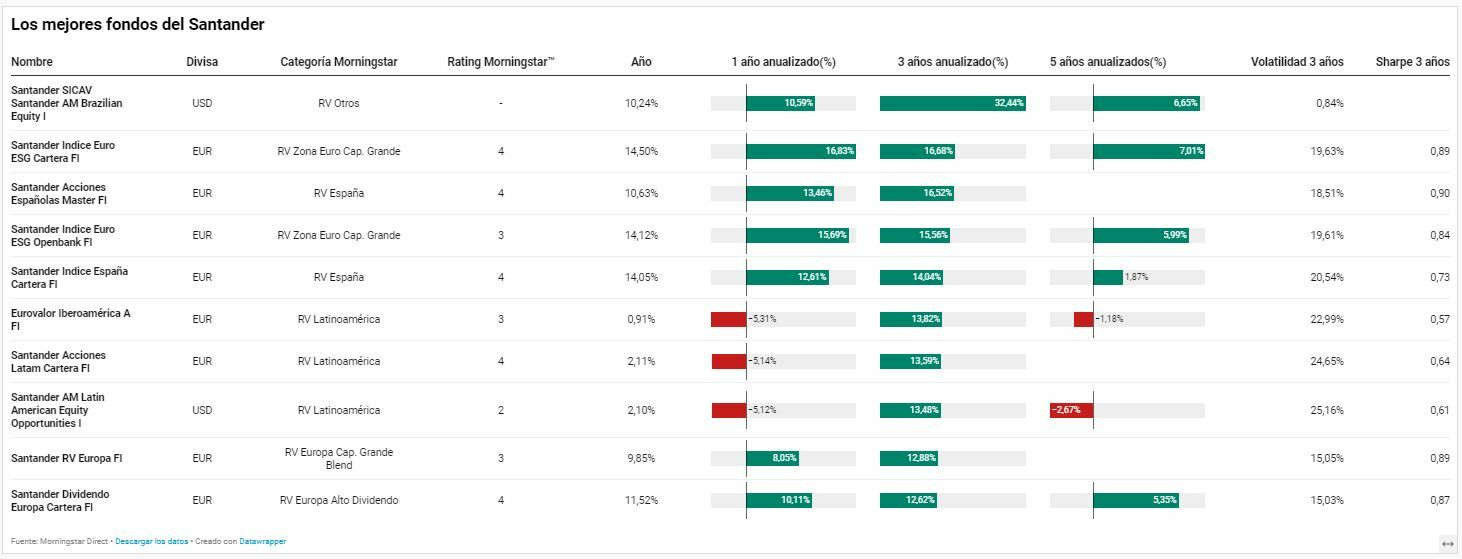Click the "5 años anualizados(%)" header
This screenshot has width=1462, height=559.
(1108, 62)
